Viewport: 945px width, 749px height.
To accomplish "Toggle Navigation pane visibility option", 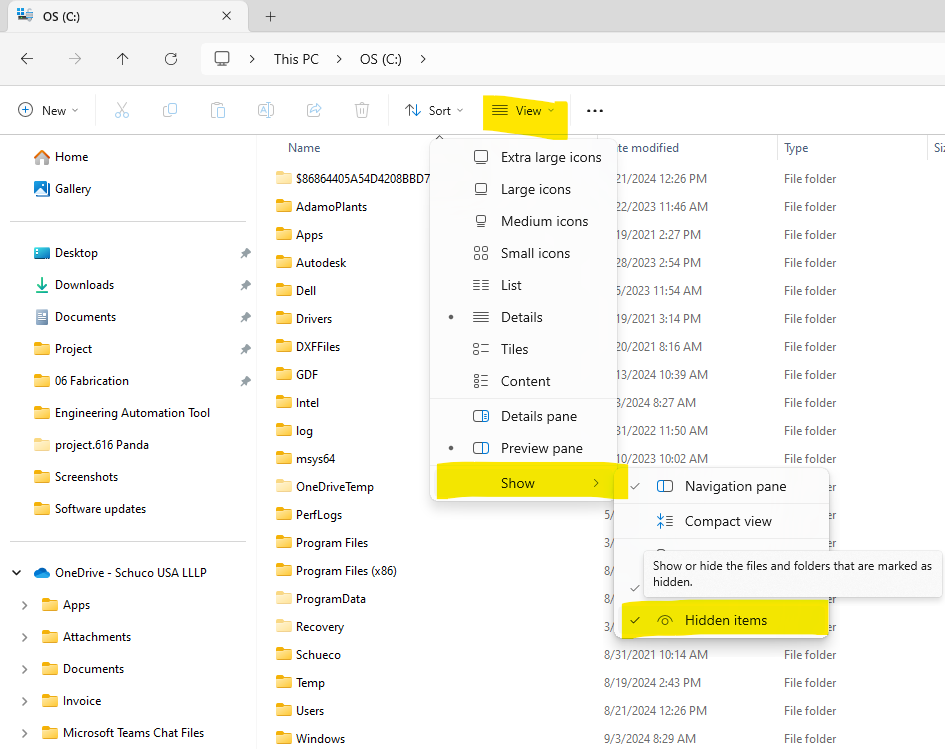I will pos(734,486).
